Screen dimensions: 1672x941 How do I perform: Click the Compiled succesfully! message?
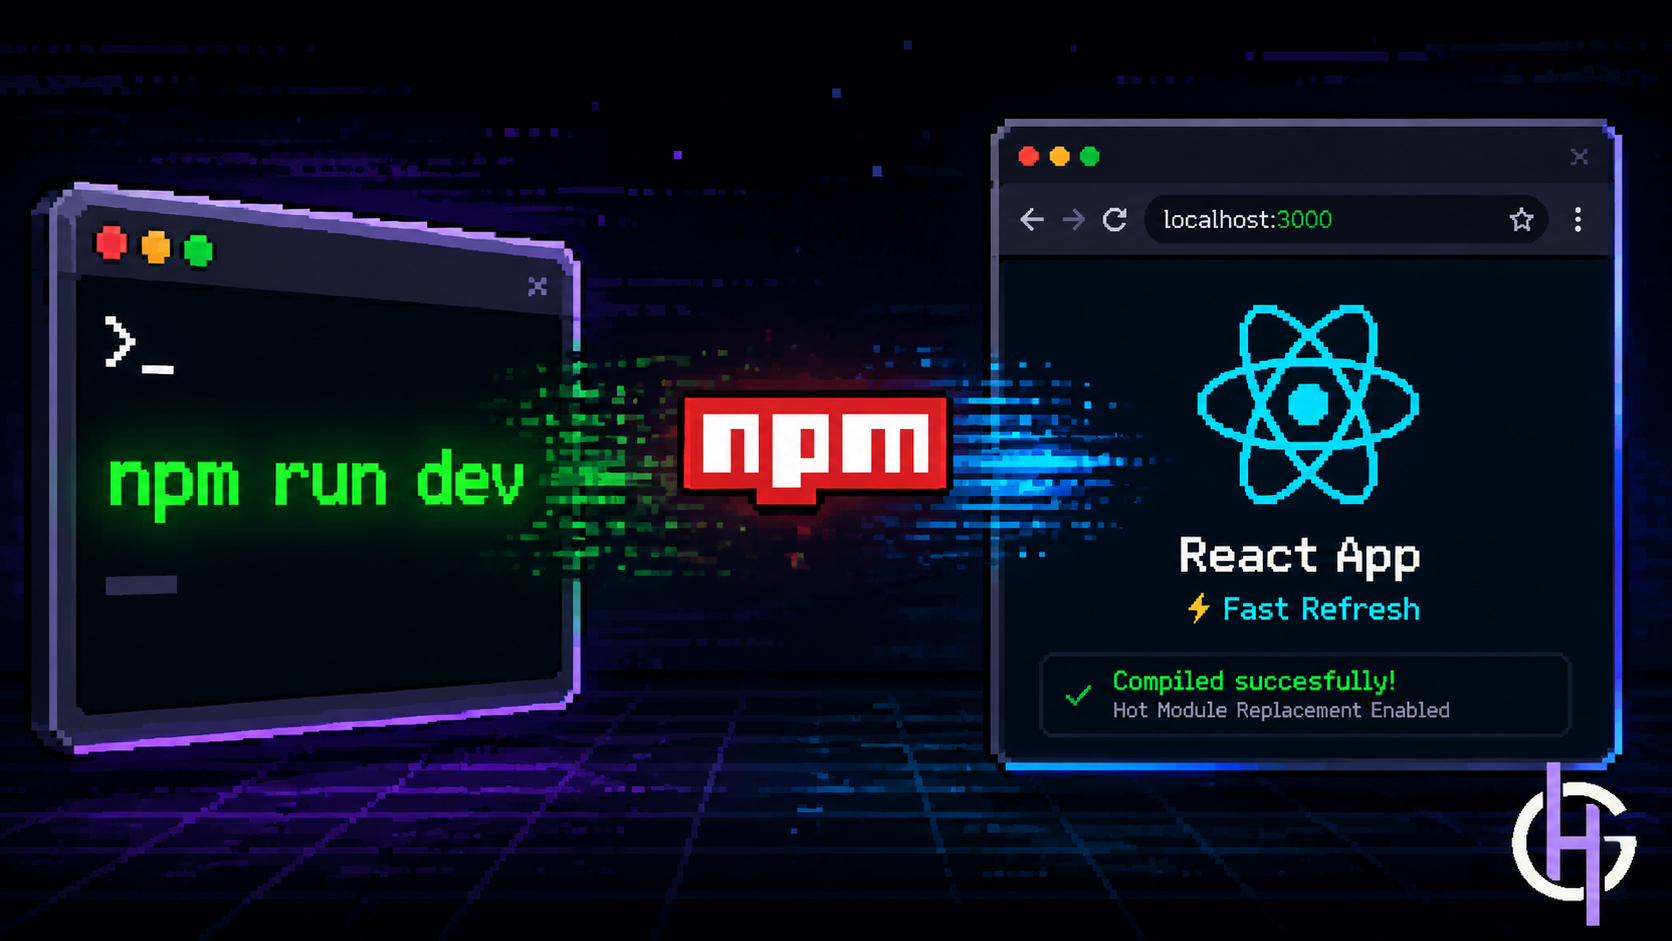pyautogui.click(x=1254, y=682)
